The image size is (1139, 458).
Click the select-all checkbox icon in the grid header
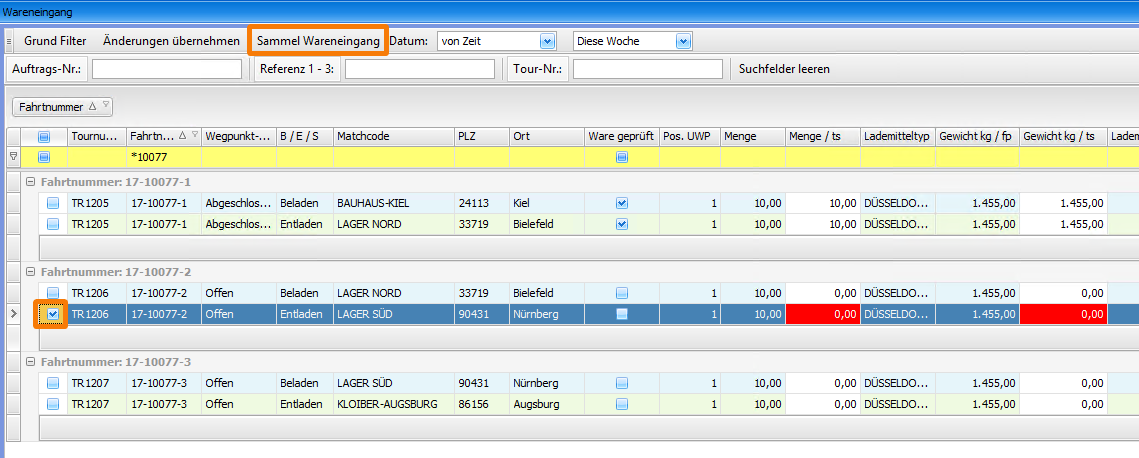(x=44, y=136)
